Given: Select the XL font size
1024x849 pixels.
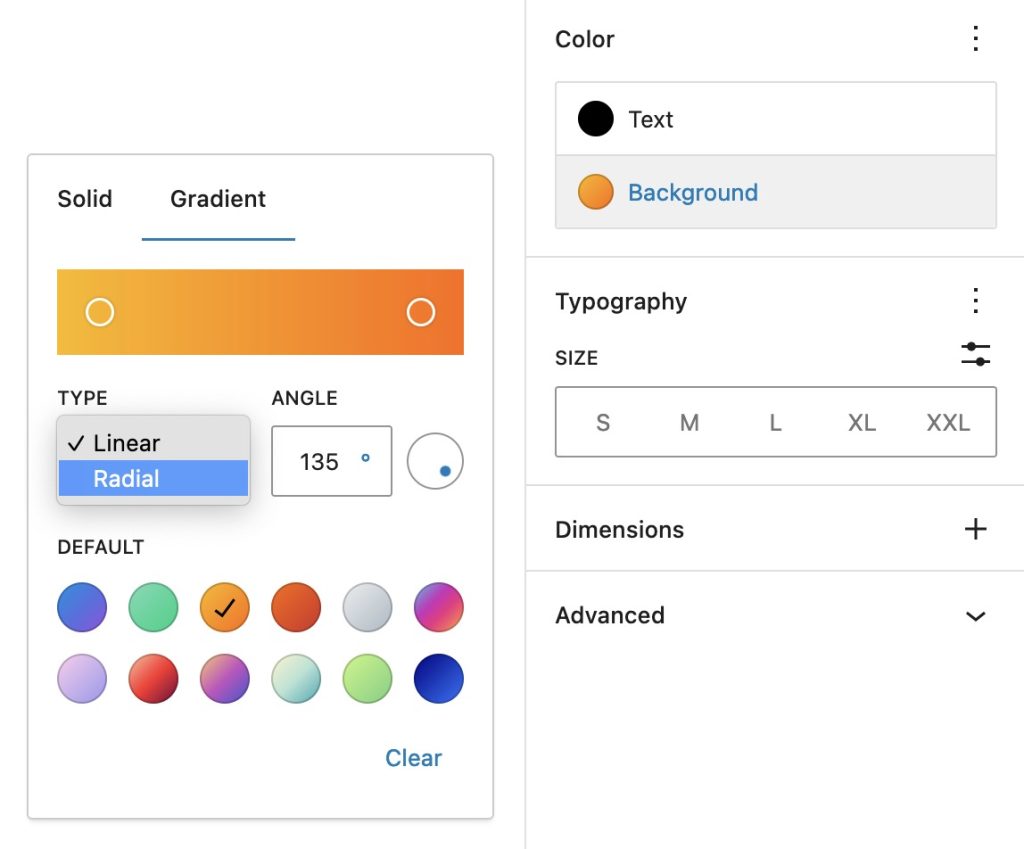Looking at the screenshot, I should tap(861, 422).
